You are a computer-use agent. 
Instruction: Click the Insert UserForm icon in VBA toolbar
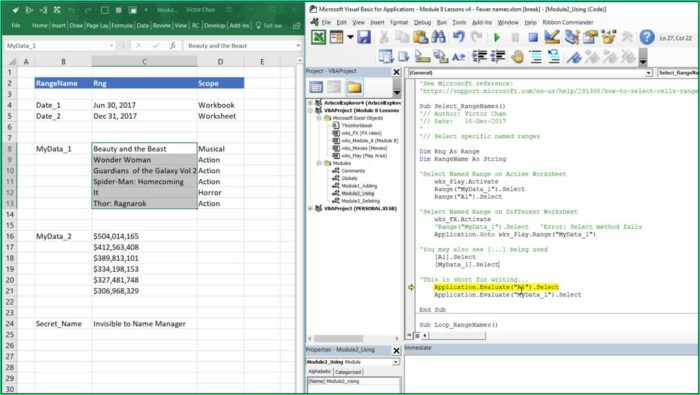(x=337, y=37)
